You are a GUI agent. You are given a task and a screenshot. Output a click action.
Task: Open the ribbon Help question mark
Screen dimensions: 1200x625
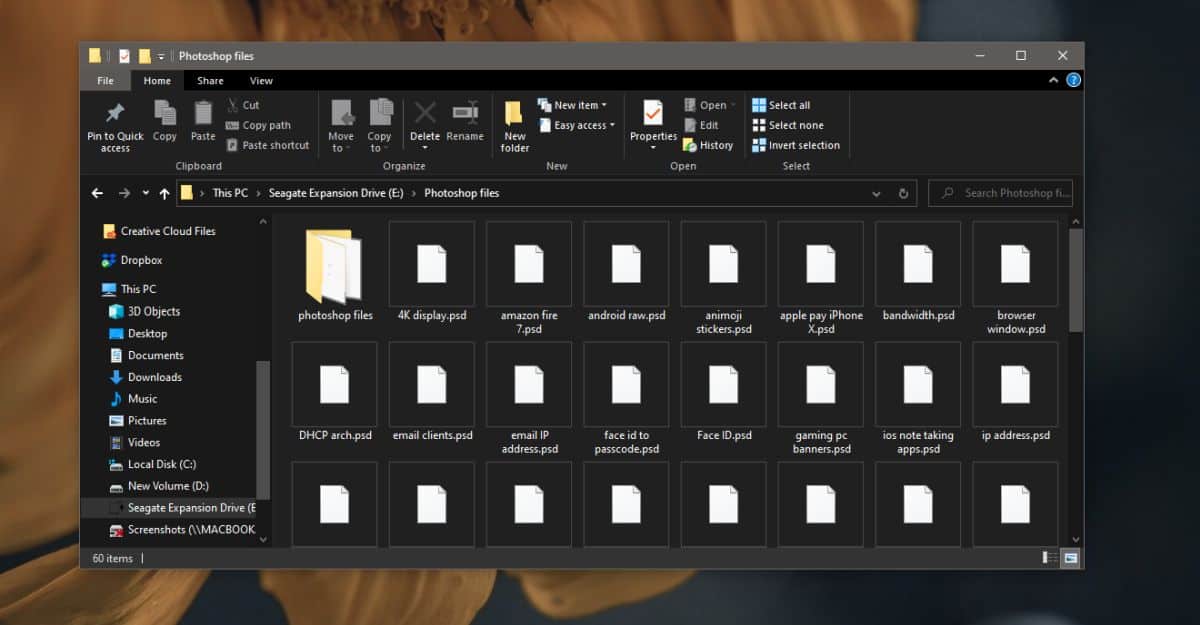[1073, 81]
